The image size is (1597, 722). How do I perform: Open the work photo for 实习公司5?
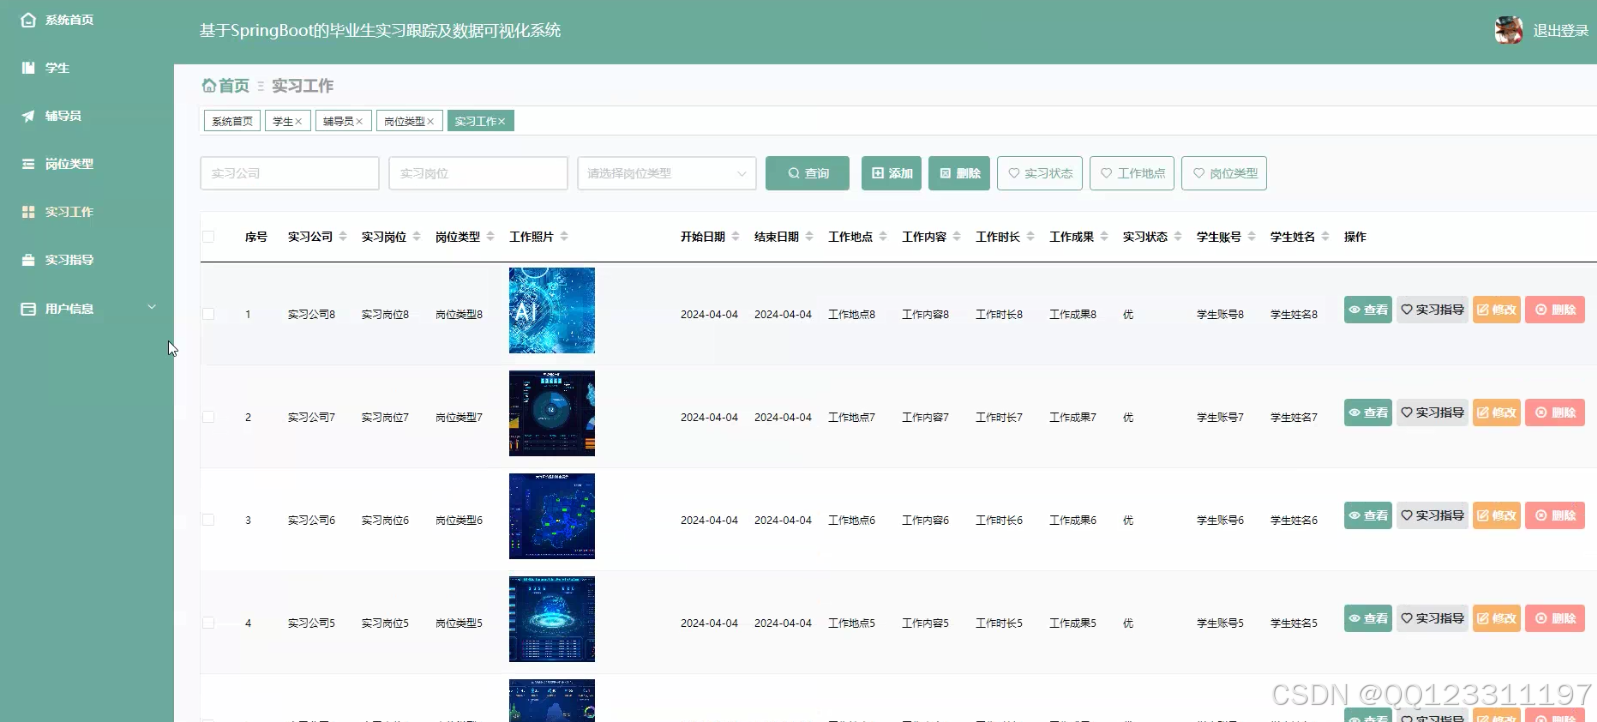pos(552,619)
